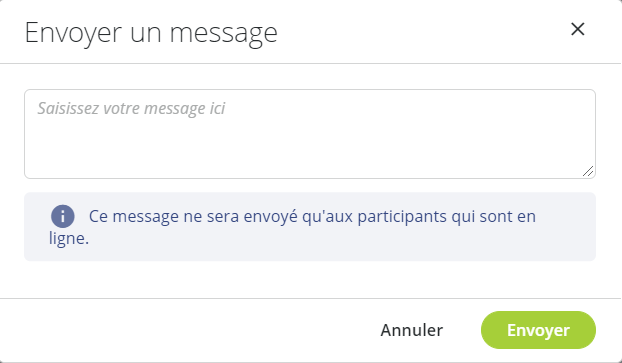Click the 'Envoyer un message' title
This screenshot has height=363, width=622.
[x=151, y=33]
